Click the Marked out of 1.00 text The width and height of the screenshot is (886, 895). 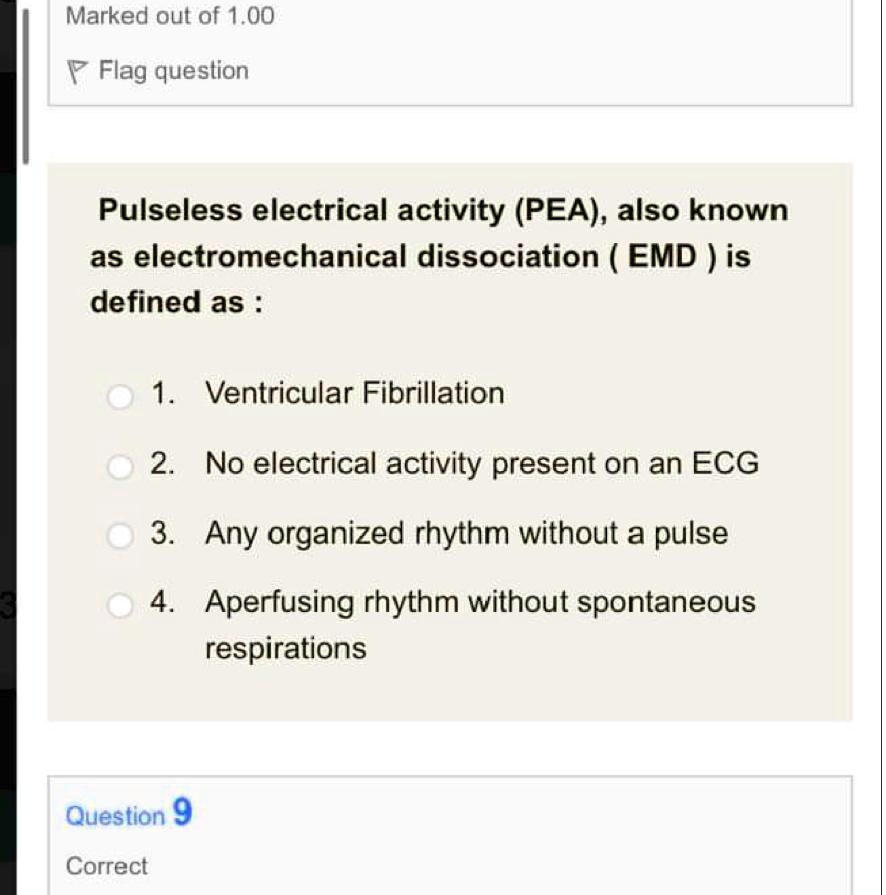168,16
